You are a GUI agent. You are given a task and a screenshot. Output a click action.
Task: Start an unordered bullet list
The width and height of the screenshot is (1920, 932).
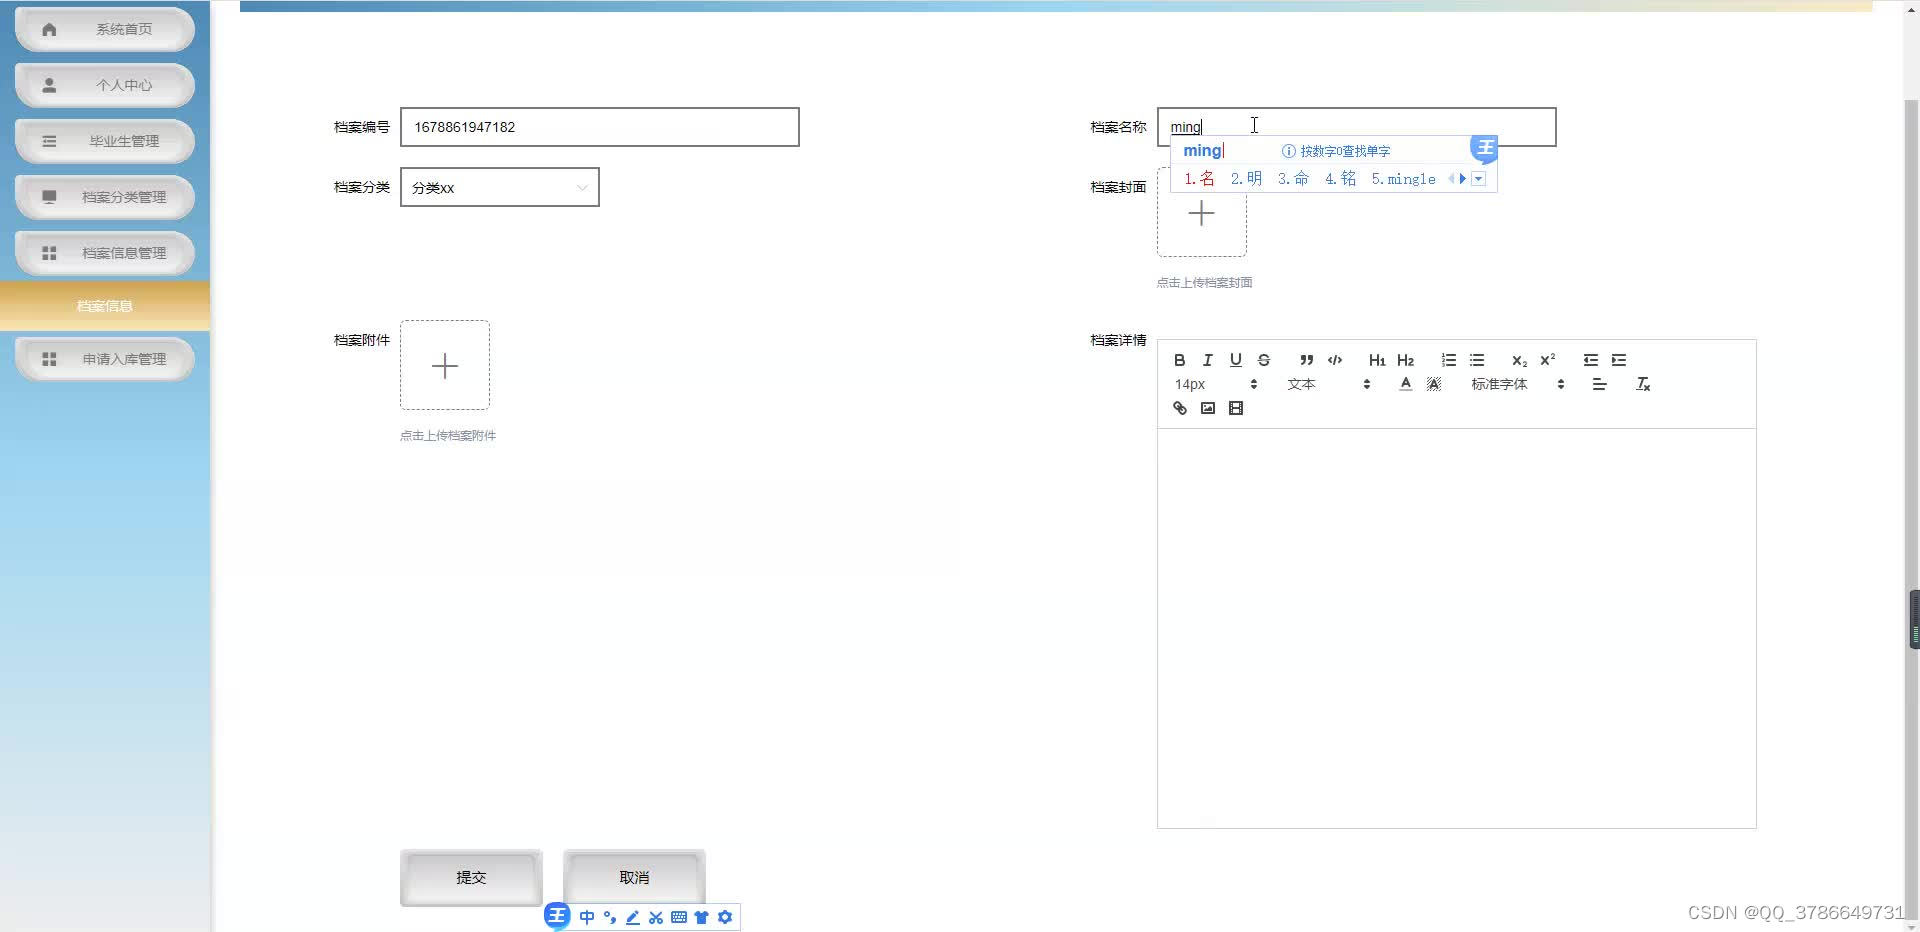[x=1477, y=360]
